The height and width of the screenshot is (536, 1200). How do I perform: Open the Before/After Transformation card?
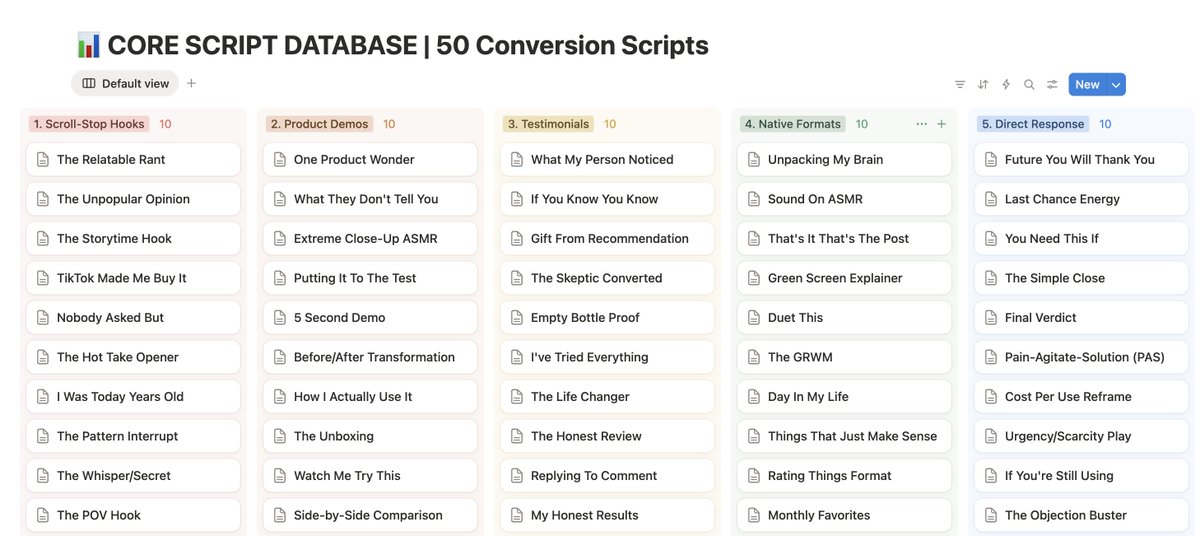(x=370, y=357)
